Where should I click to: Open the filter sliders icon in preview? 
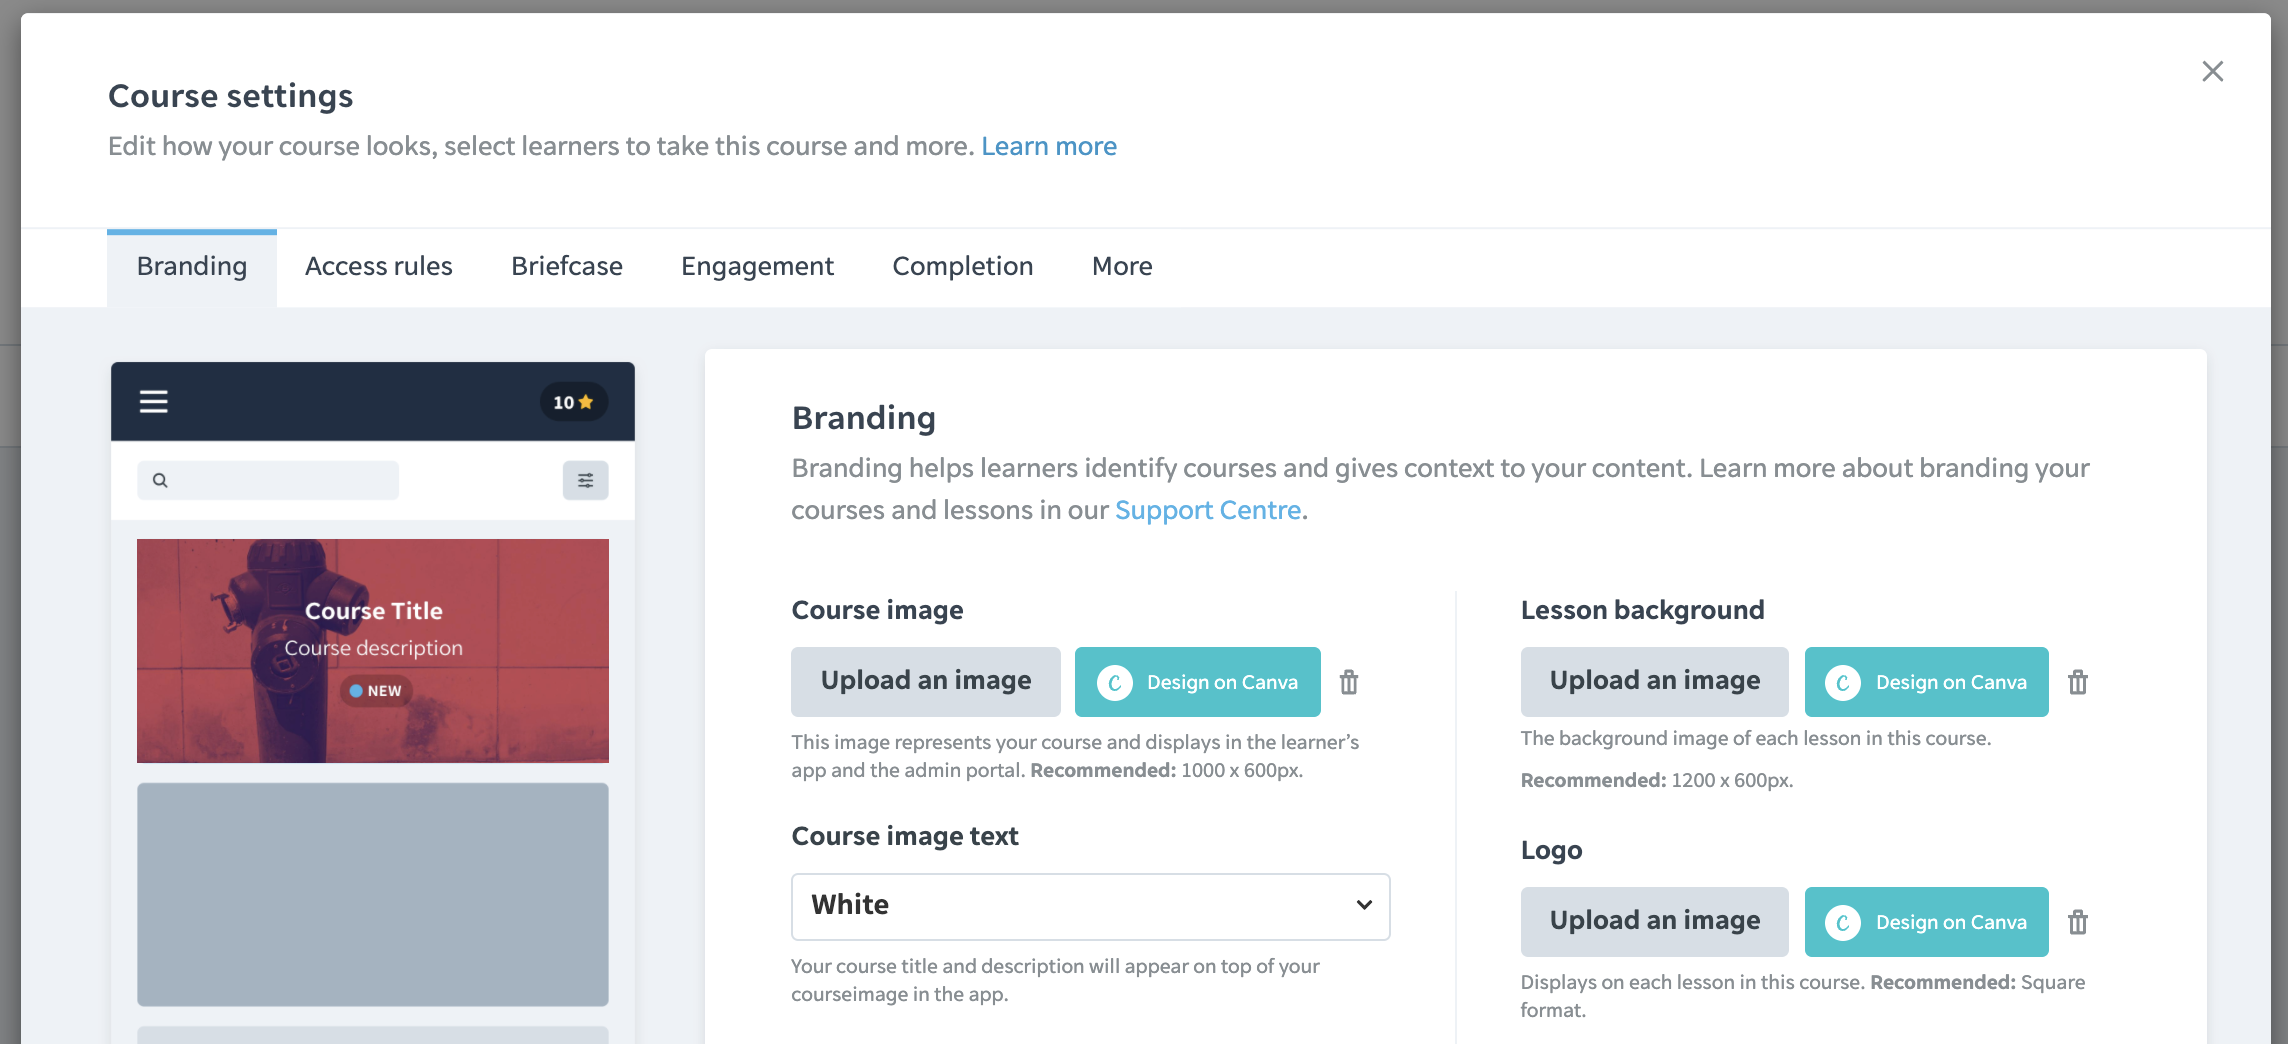tap(585, 481)
